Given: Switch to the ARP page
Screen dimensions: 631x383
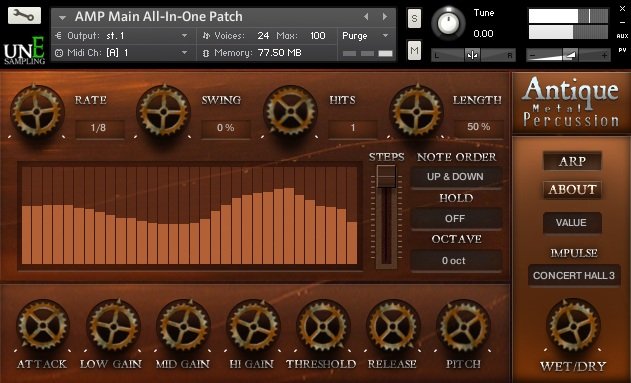Looking at the screenshot, I should tap(572, 161).
